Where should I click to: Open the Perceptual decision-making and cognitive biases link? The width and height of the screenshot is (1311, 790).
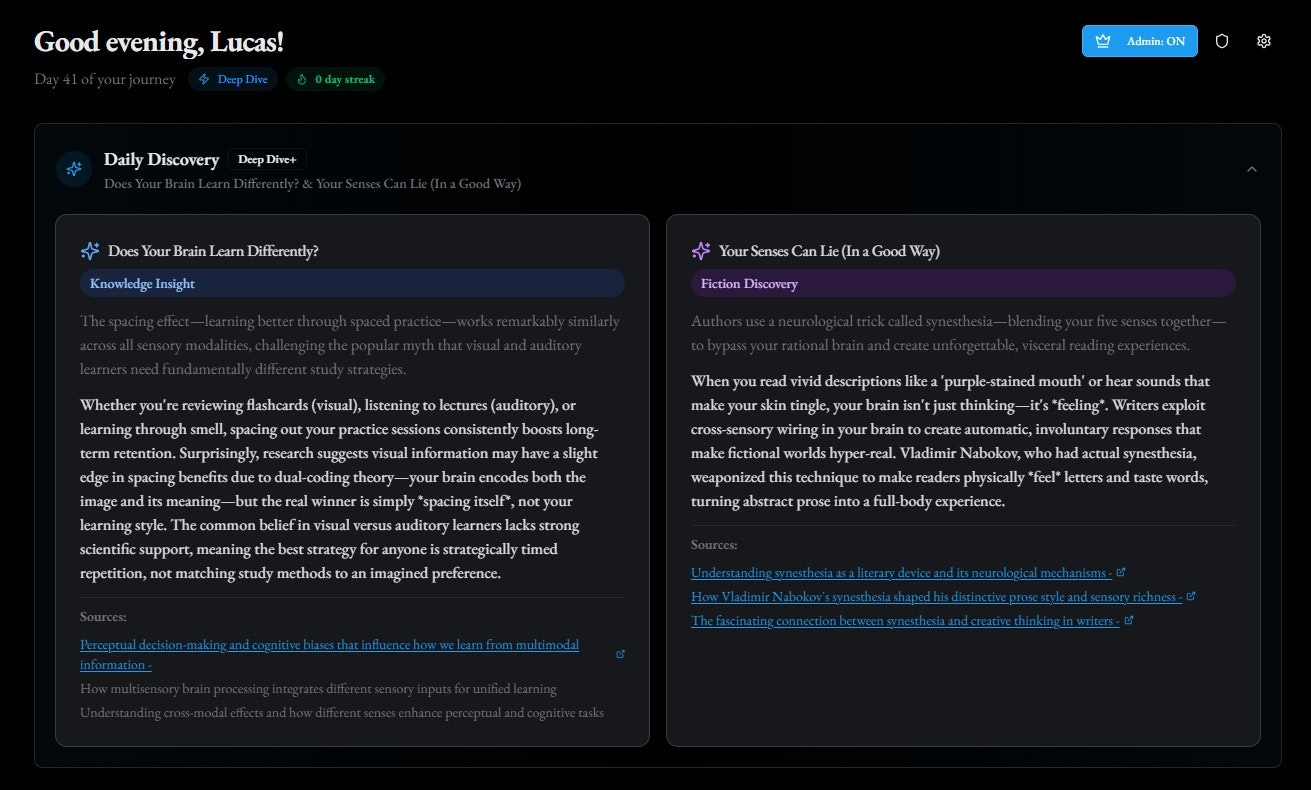click(x=329, y=645)
